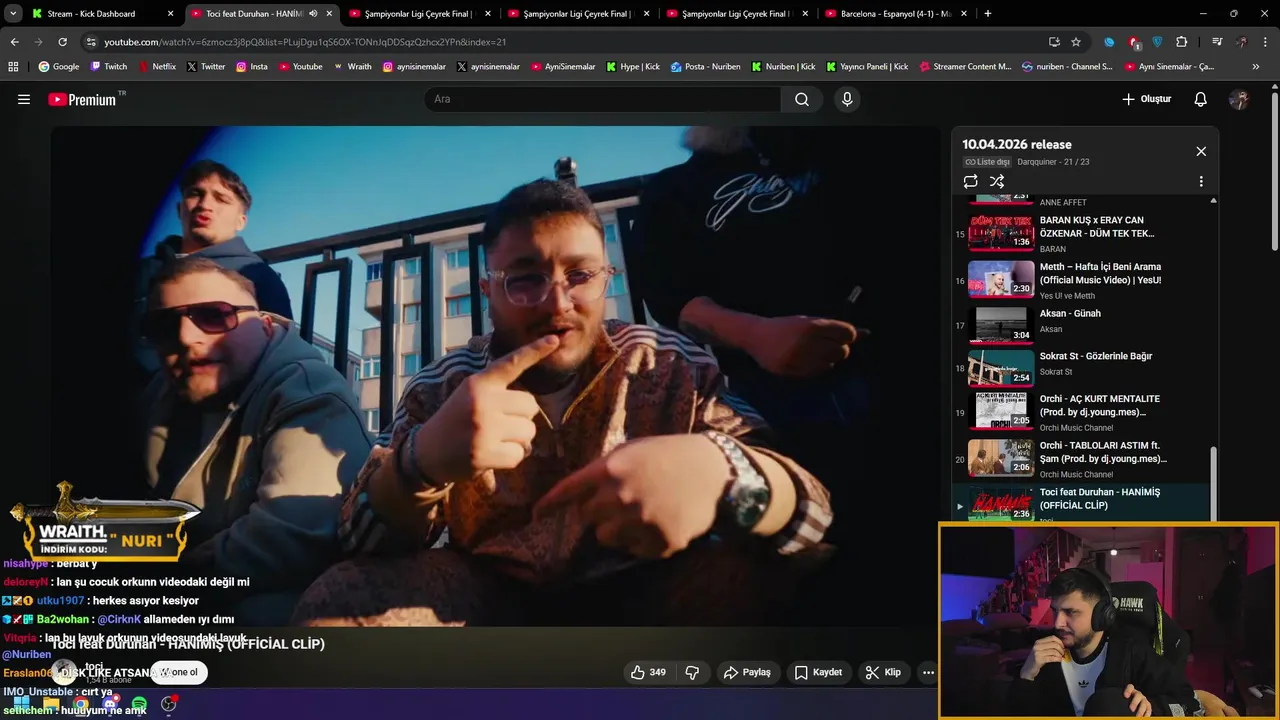The image size is (1280, 720).
Task: Open the Twitch bookmark
Action: (109, 67)
